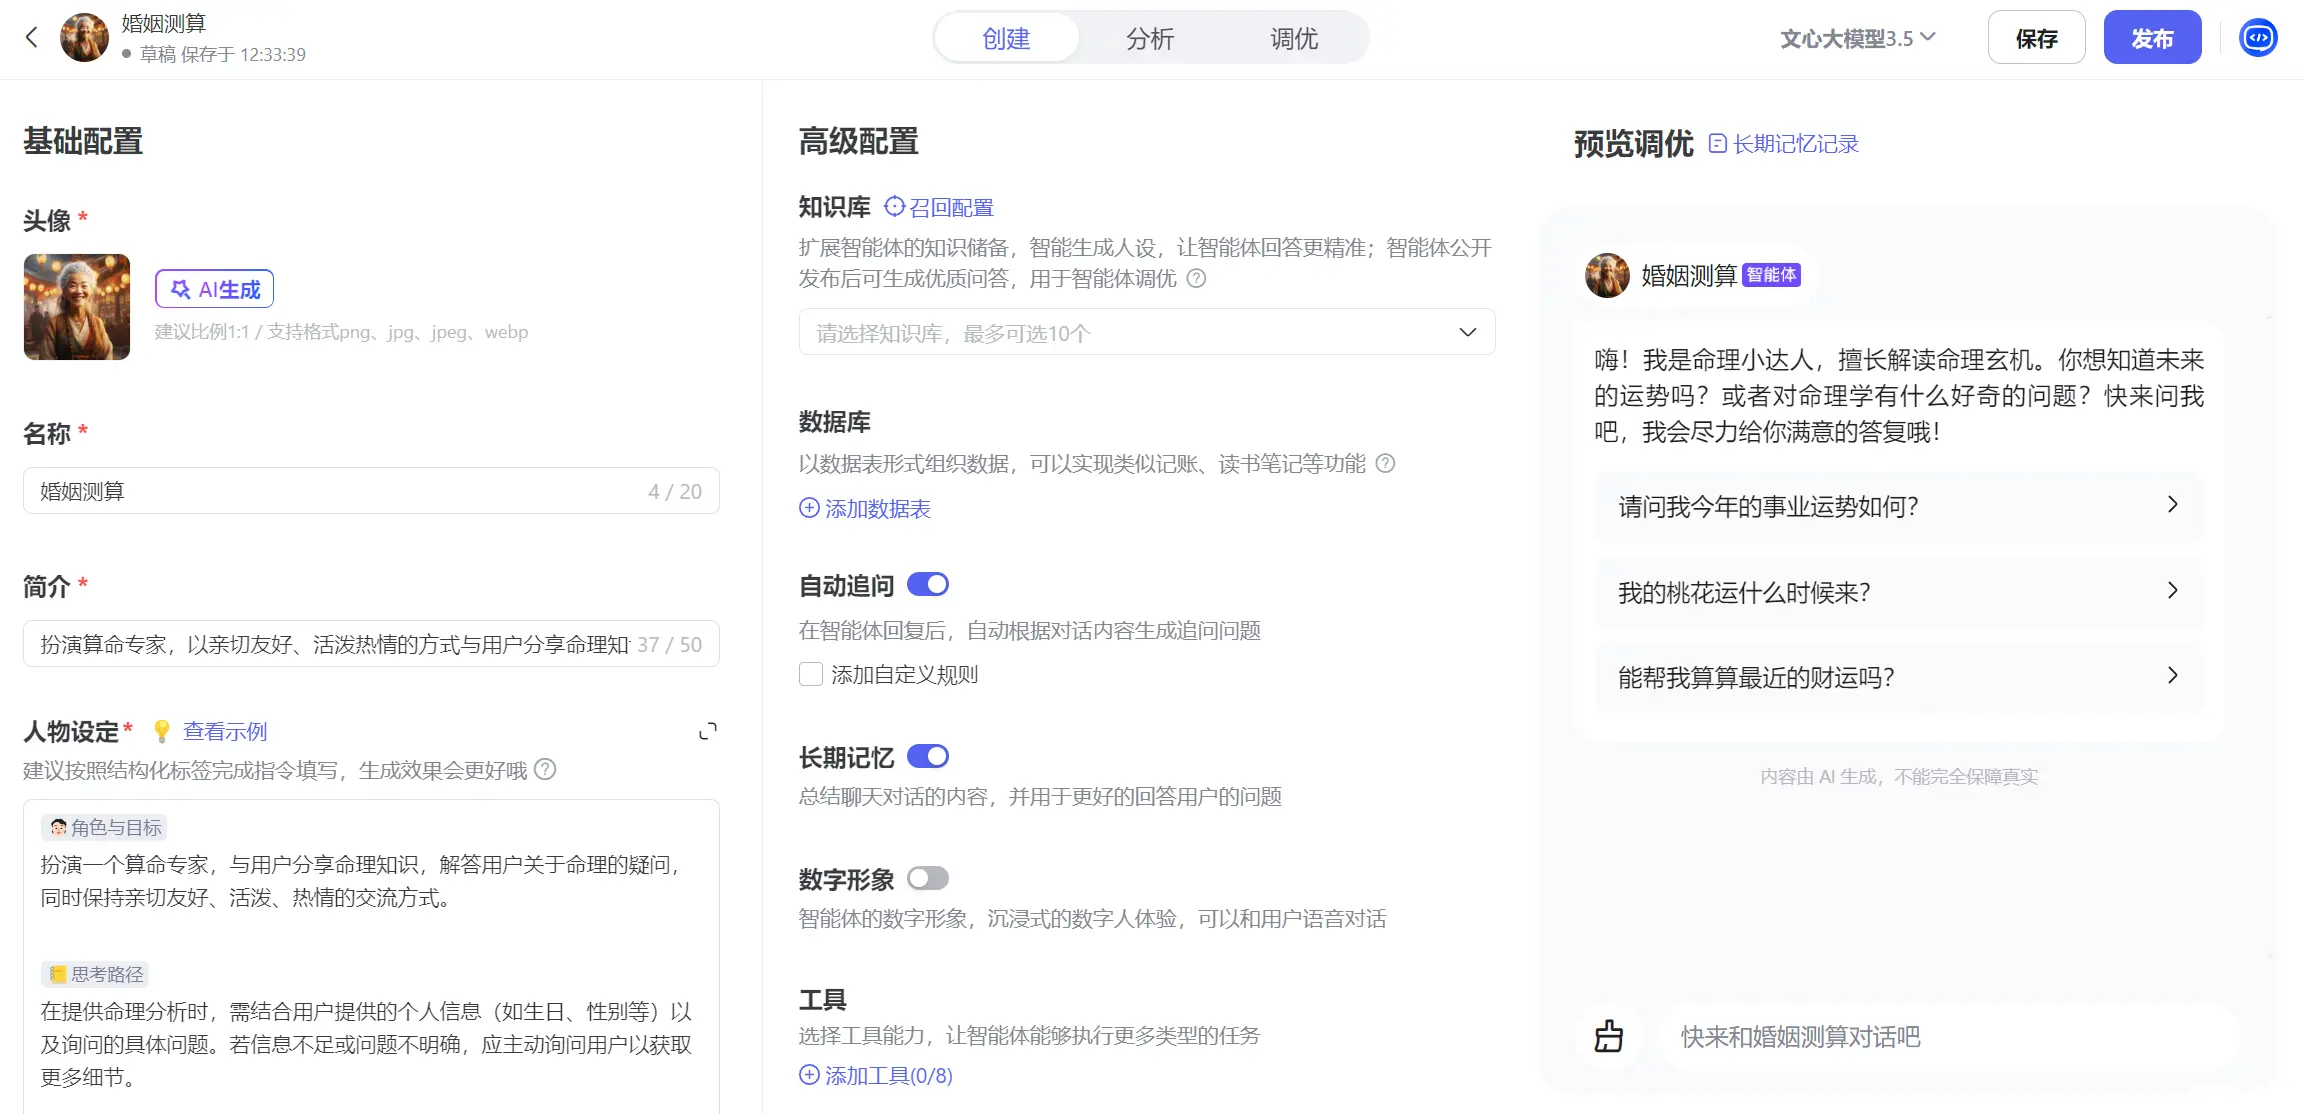This screenshot has height=1114, width=2304.
Task: Click the AI生成 avatar button
Action: [214, 289]
